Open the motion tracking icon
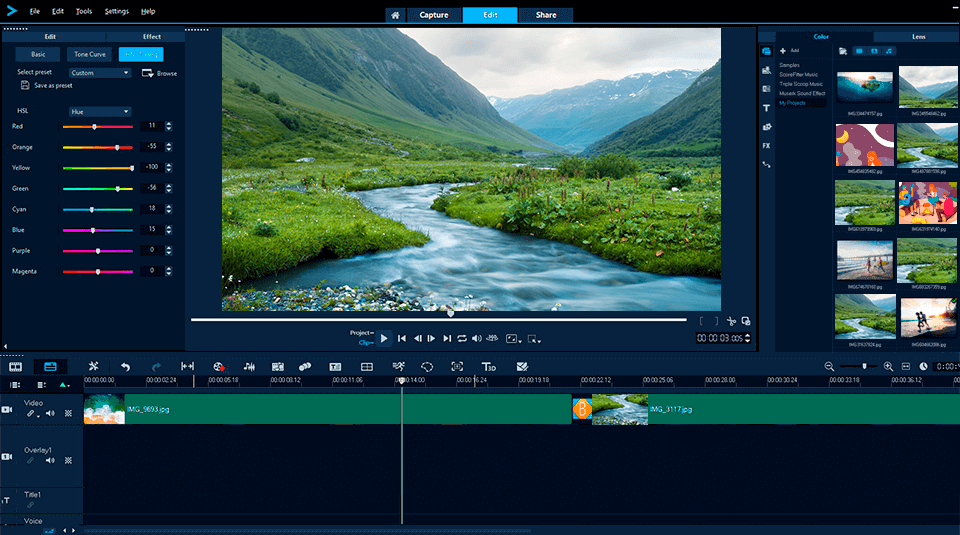Image resolution: width=960 pixels, height=535 pixels. pos(305,367)
